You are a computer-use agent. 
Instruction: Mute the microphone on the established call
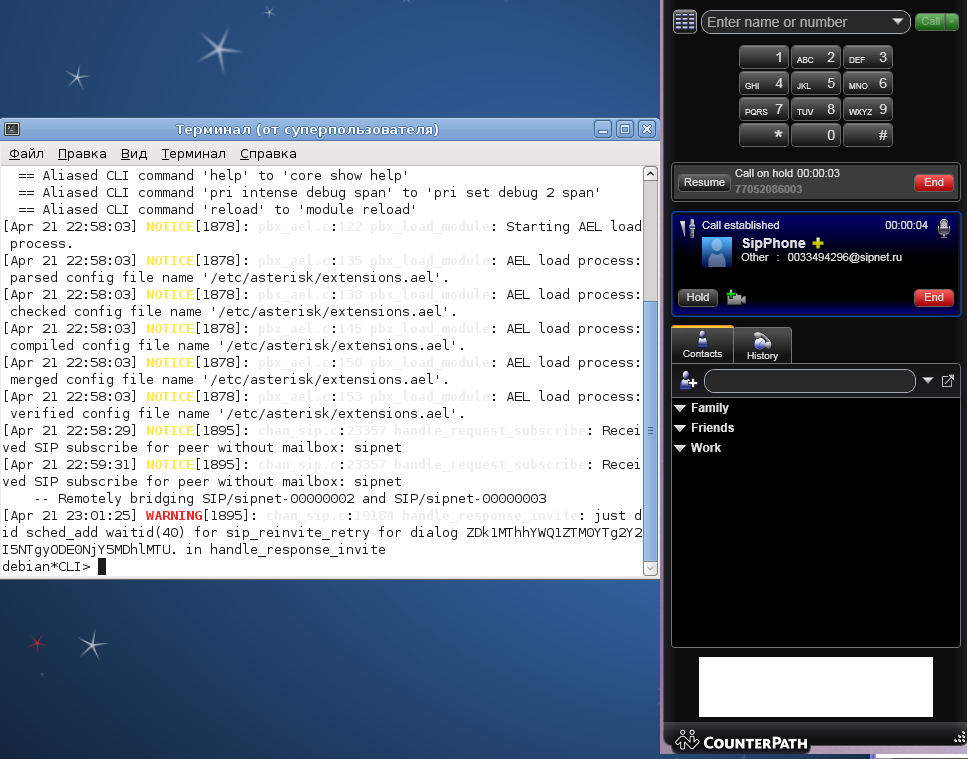coord(943,229)
